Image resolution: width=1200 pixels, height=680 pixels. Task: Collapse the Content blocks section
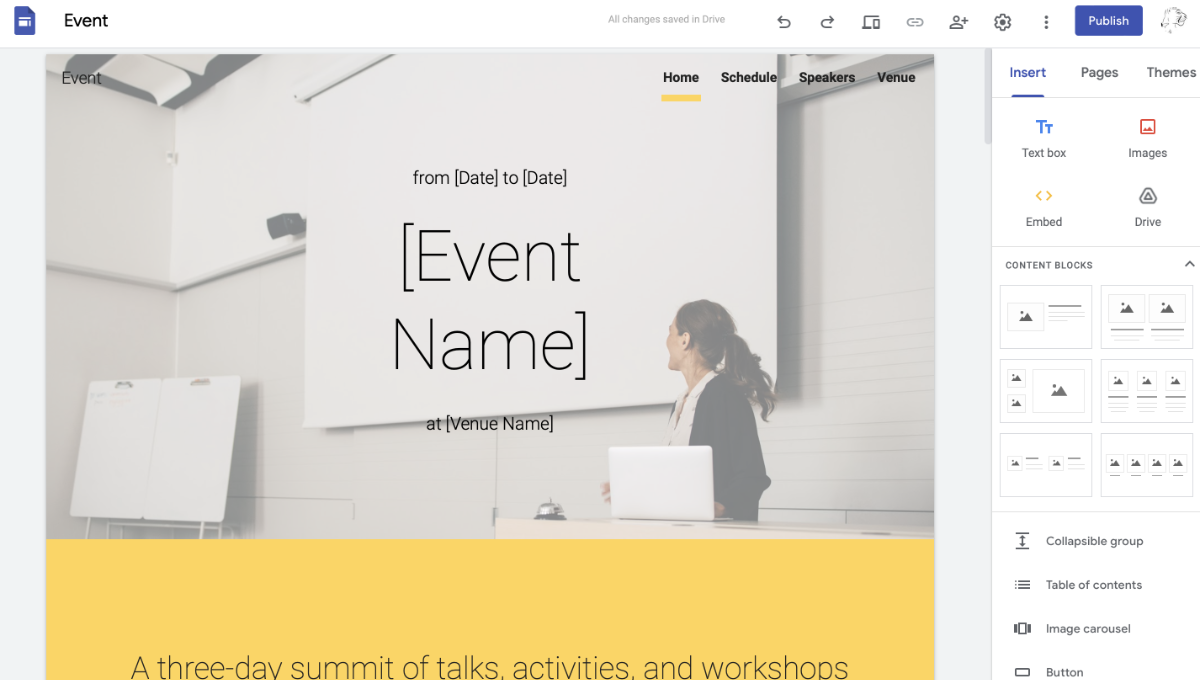click(1188, 264)
